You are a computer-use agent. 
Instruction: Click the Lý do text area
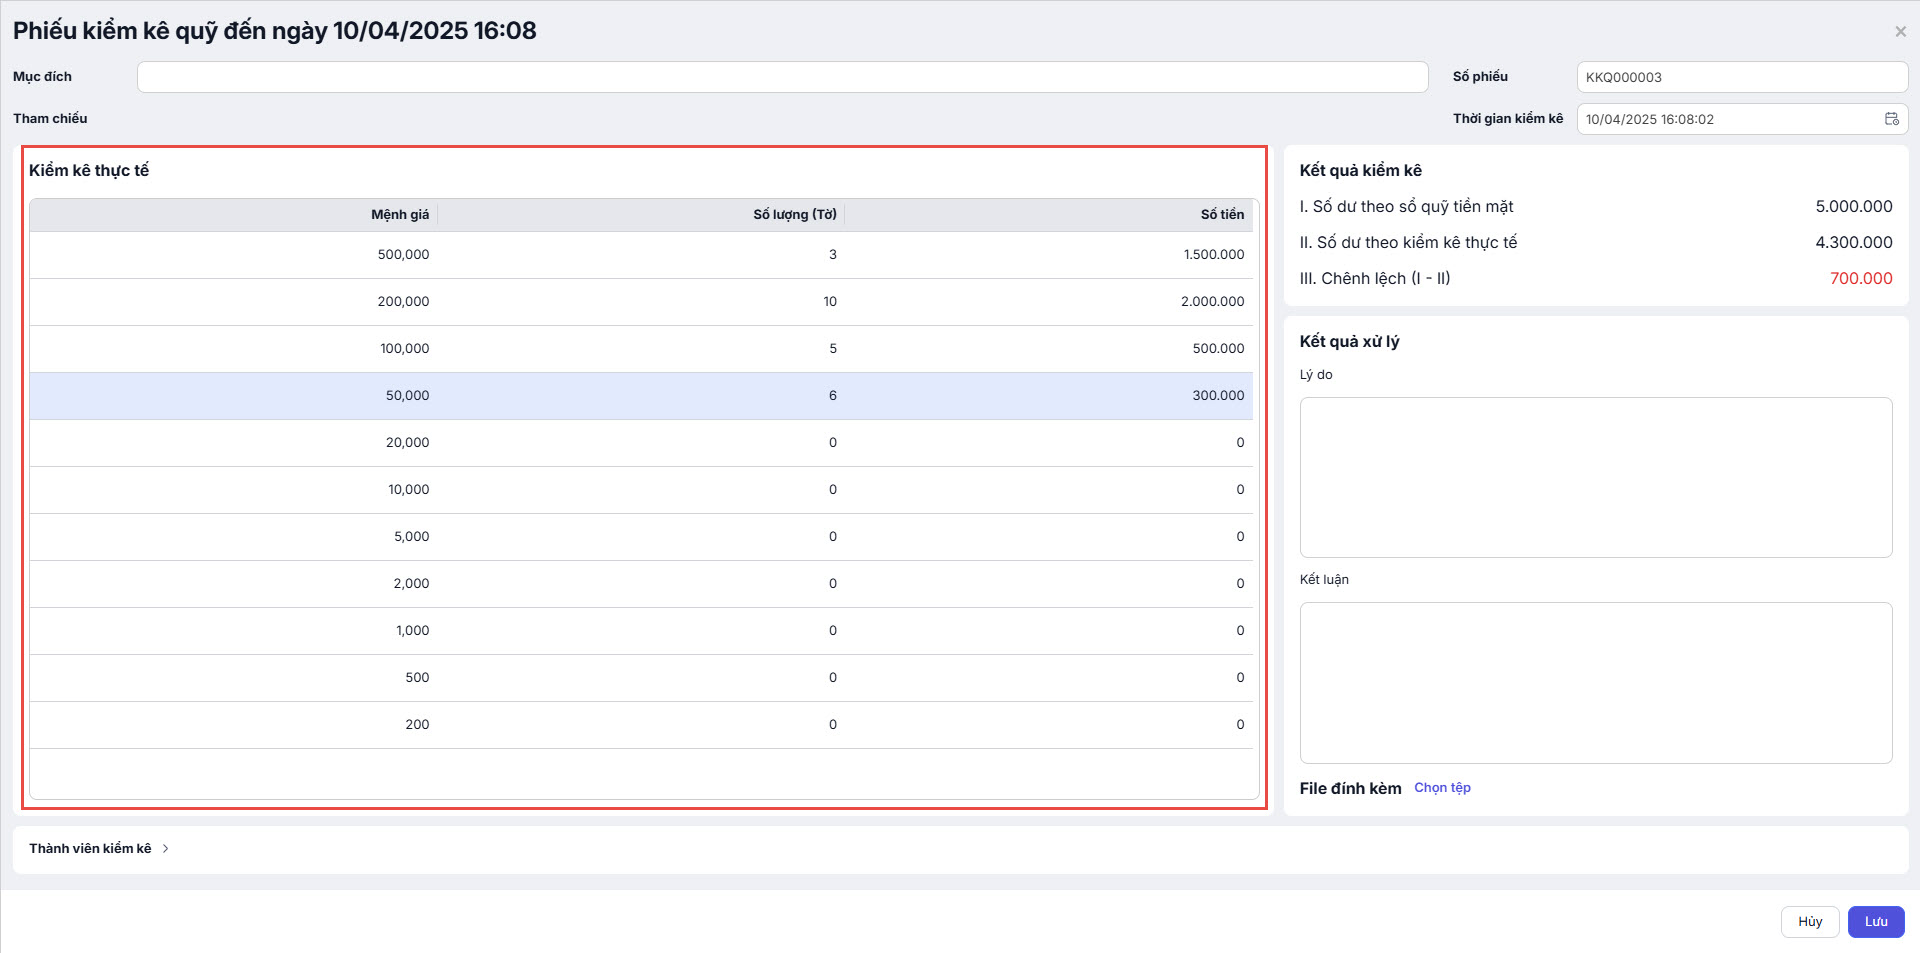[x=1595, y=477]
